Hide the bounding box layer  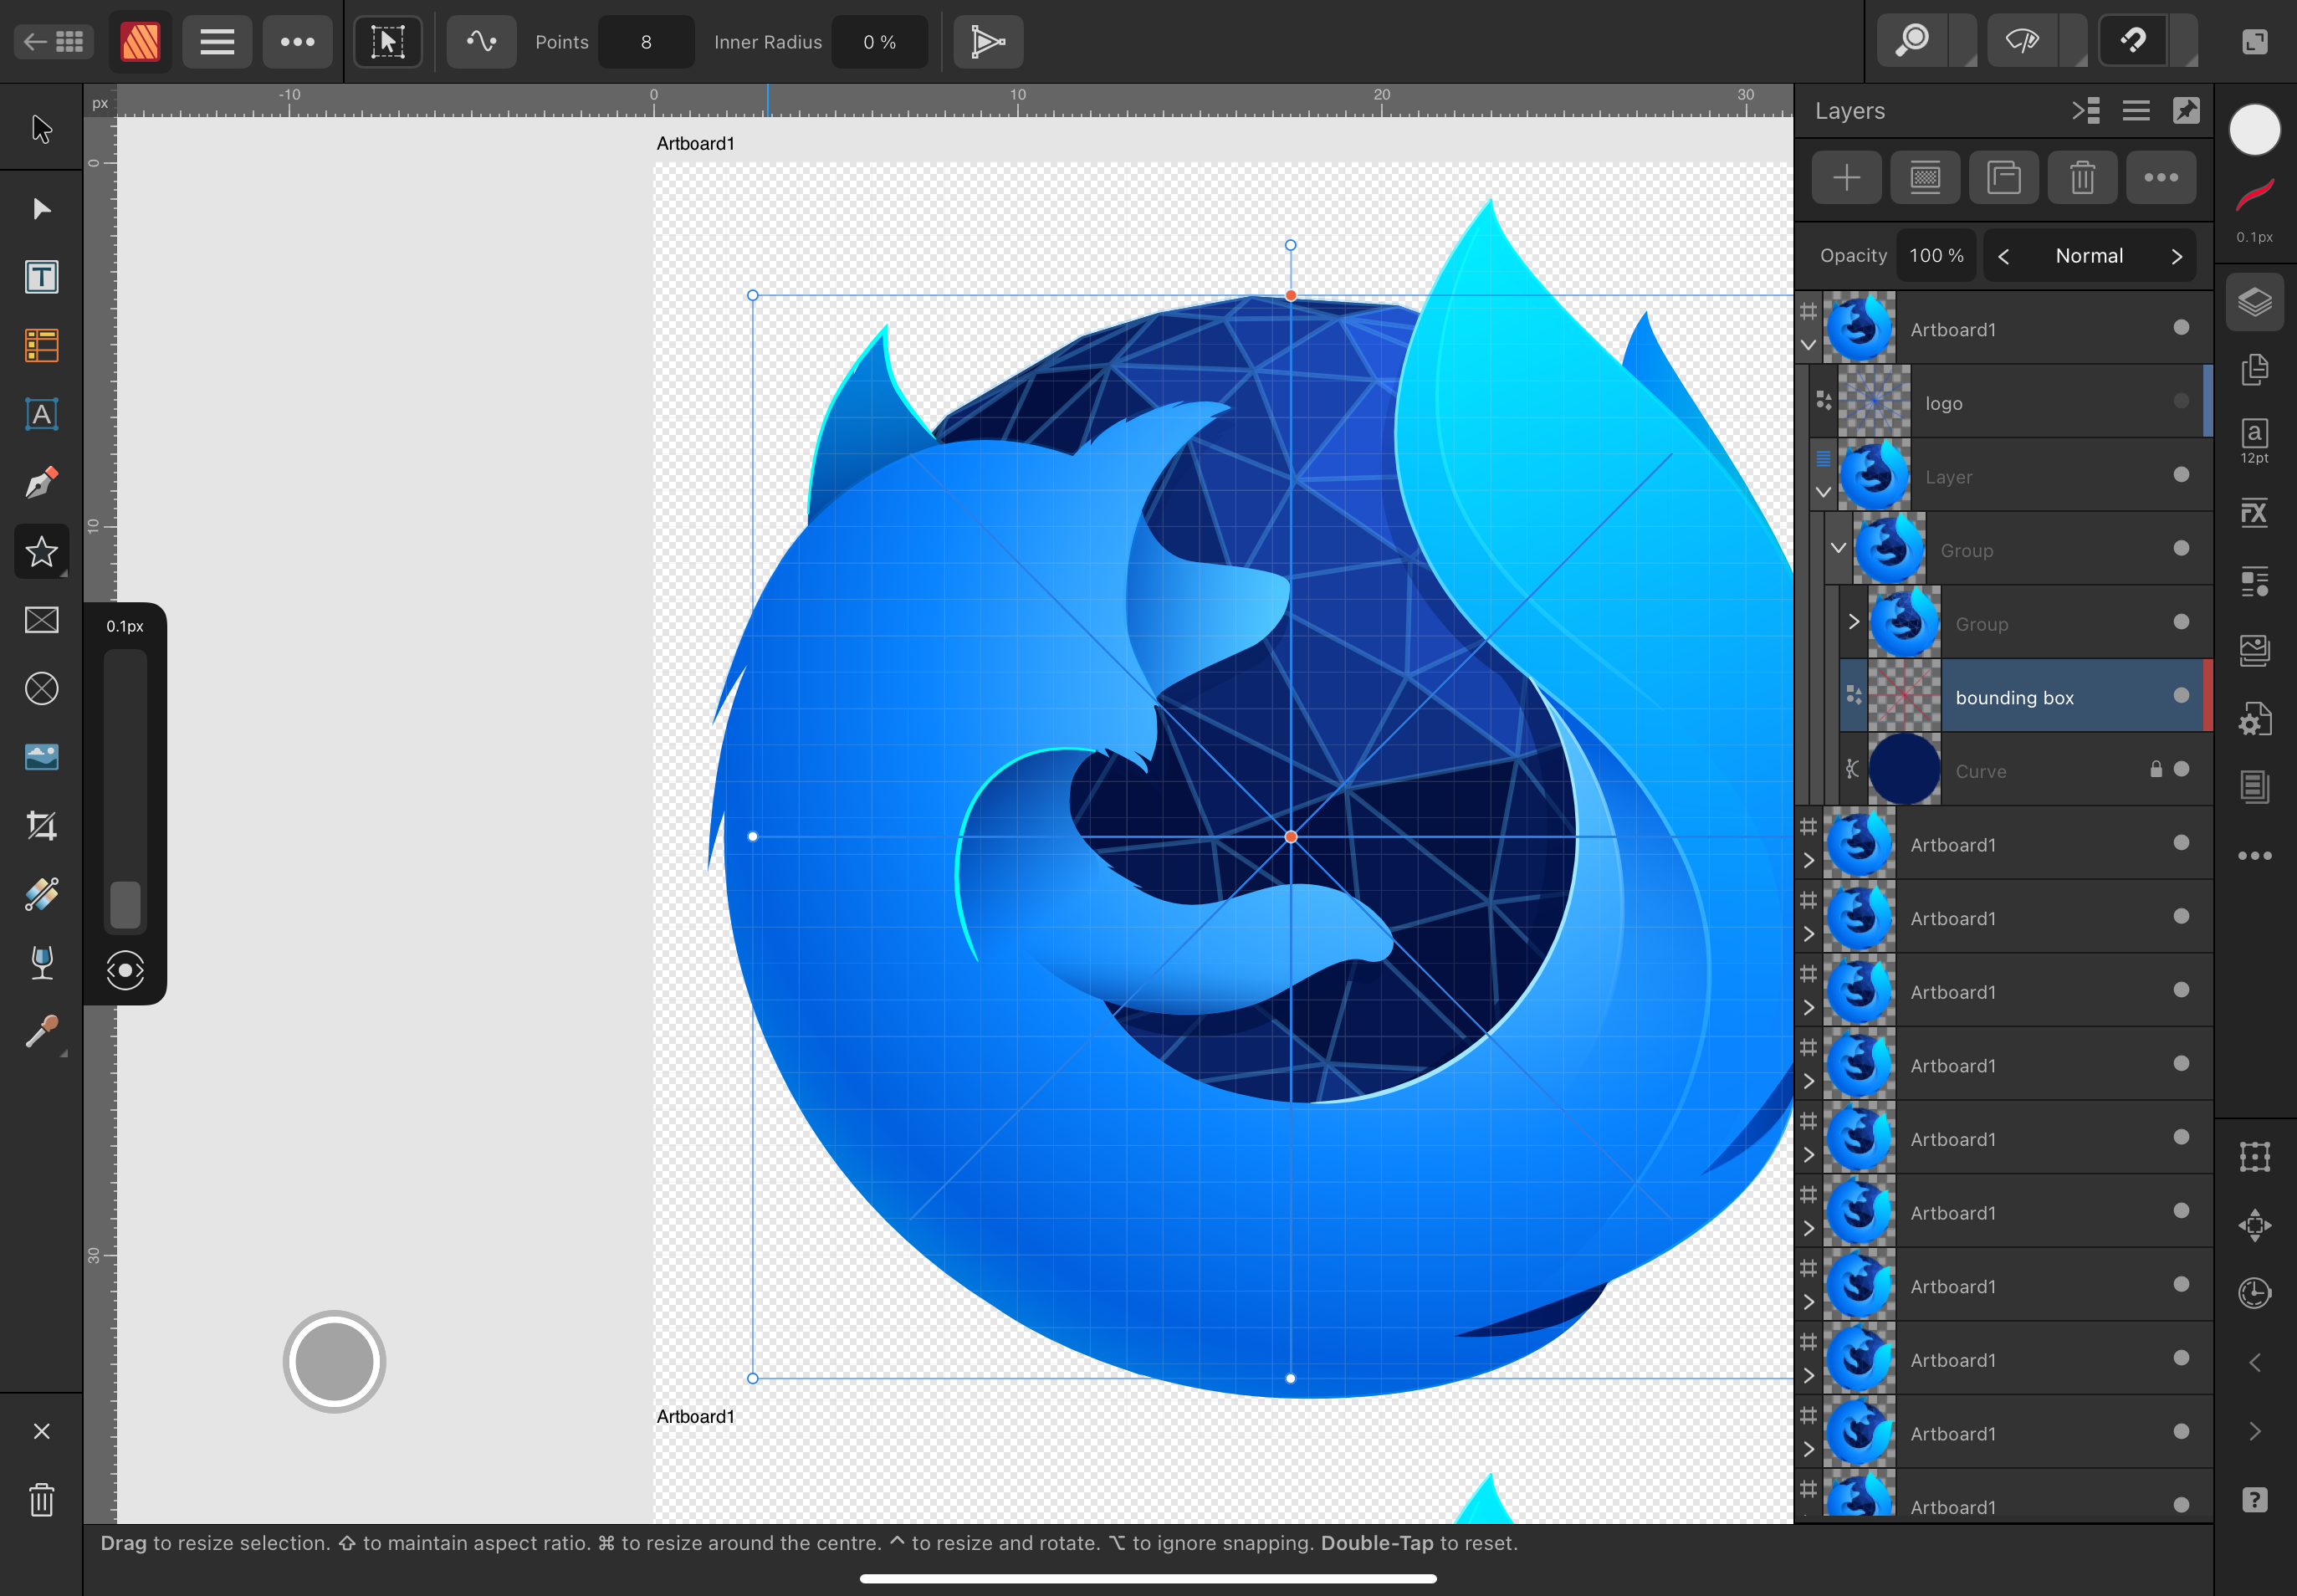pyautogui.click(x=2181, y=695)
